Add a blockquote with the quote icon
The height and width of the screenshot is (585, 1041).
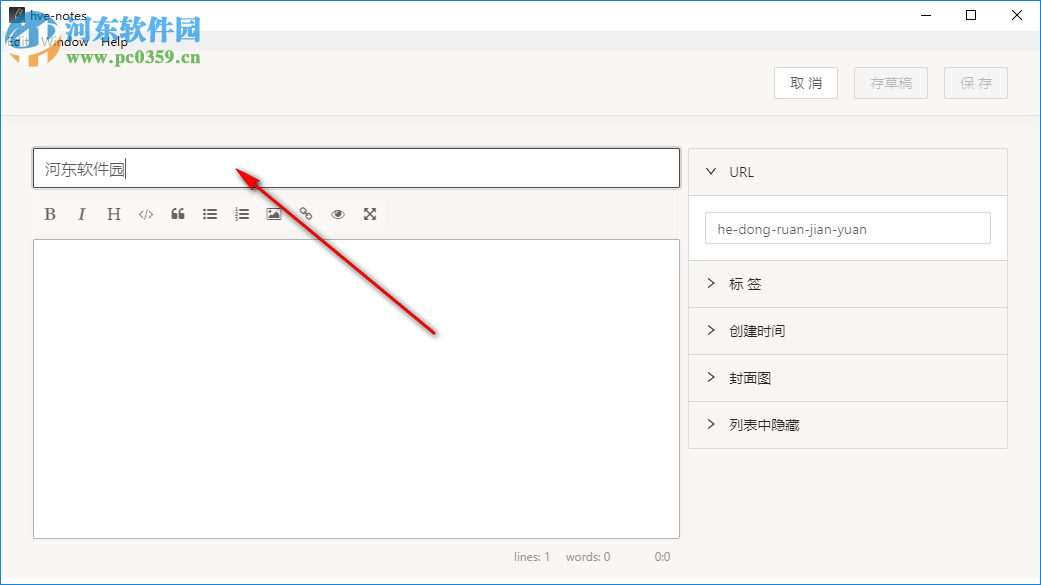[x=178, y=214]
